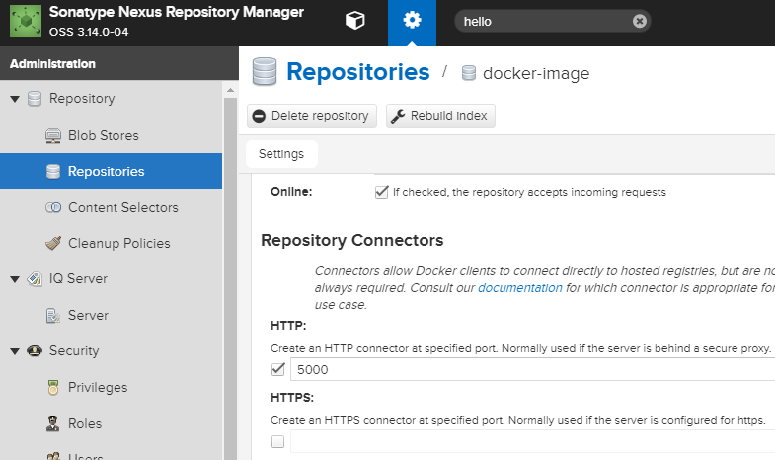The width and height of the screenshot is (775, 460).
Task: Click the search box containing hello
Action: pos(552,21)
